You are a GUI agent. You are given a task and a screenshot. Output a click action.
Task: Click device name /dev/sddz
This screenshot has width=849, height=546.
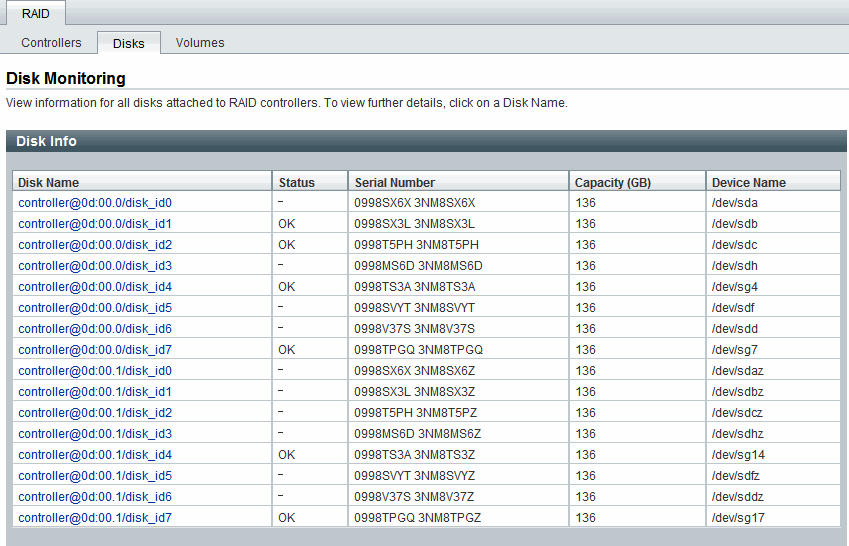(x=737, y=497)
